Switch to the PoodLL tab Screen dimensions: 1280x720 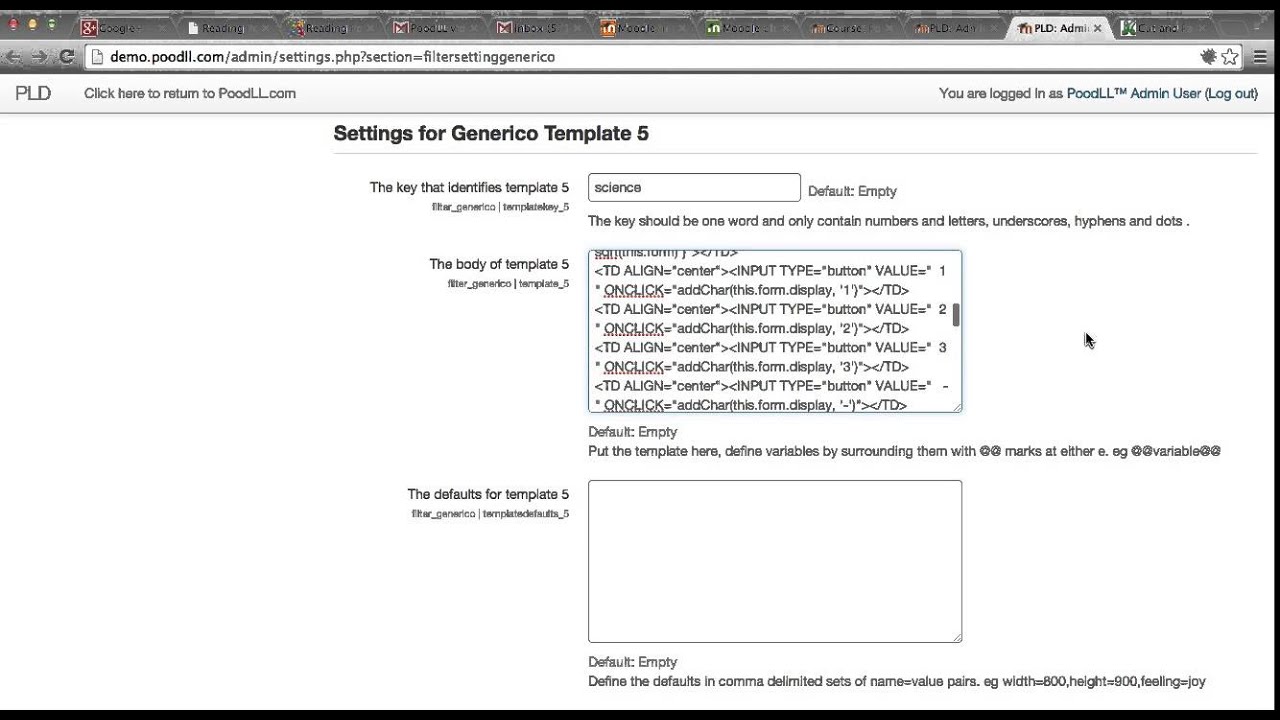(432, 28)
